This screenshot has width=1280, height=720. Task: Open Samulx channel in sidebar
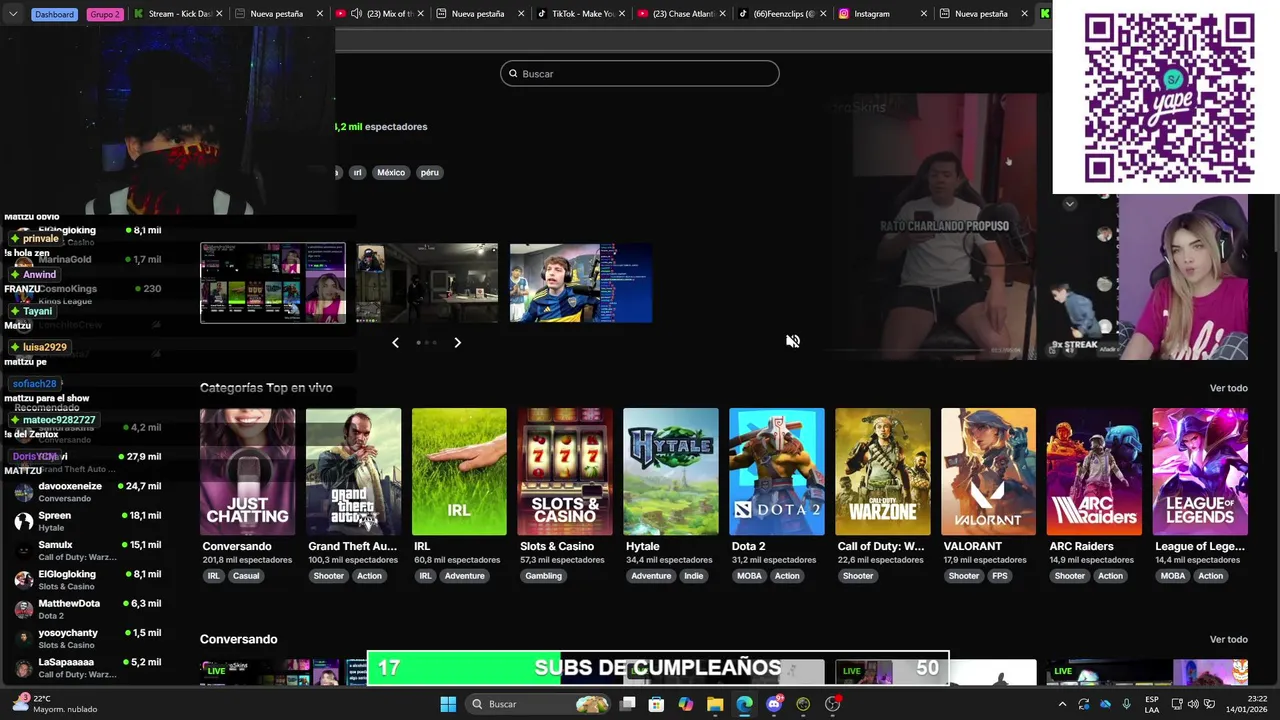(88, 550)
